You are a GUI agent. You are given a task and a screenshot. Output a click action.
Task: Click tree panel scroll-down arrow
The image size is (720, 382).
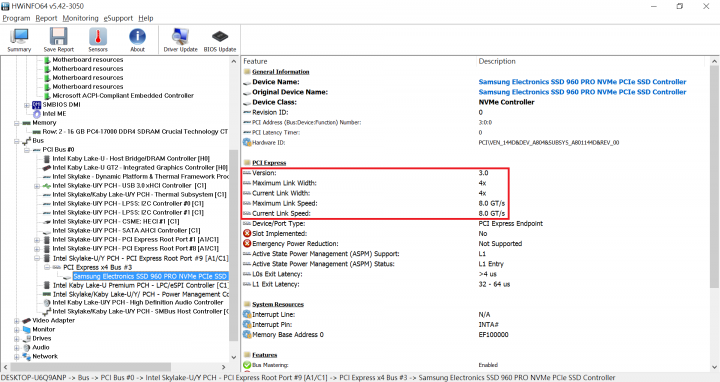pyautogui.click(x=234, y=357)
